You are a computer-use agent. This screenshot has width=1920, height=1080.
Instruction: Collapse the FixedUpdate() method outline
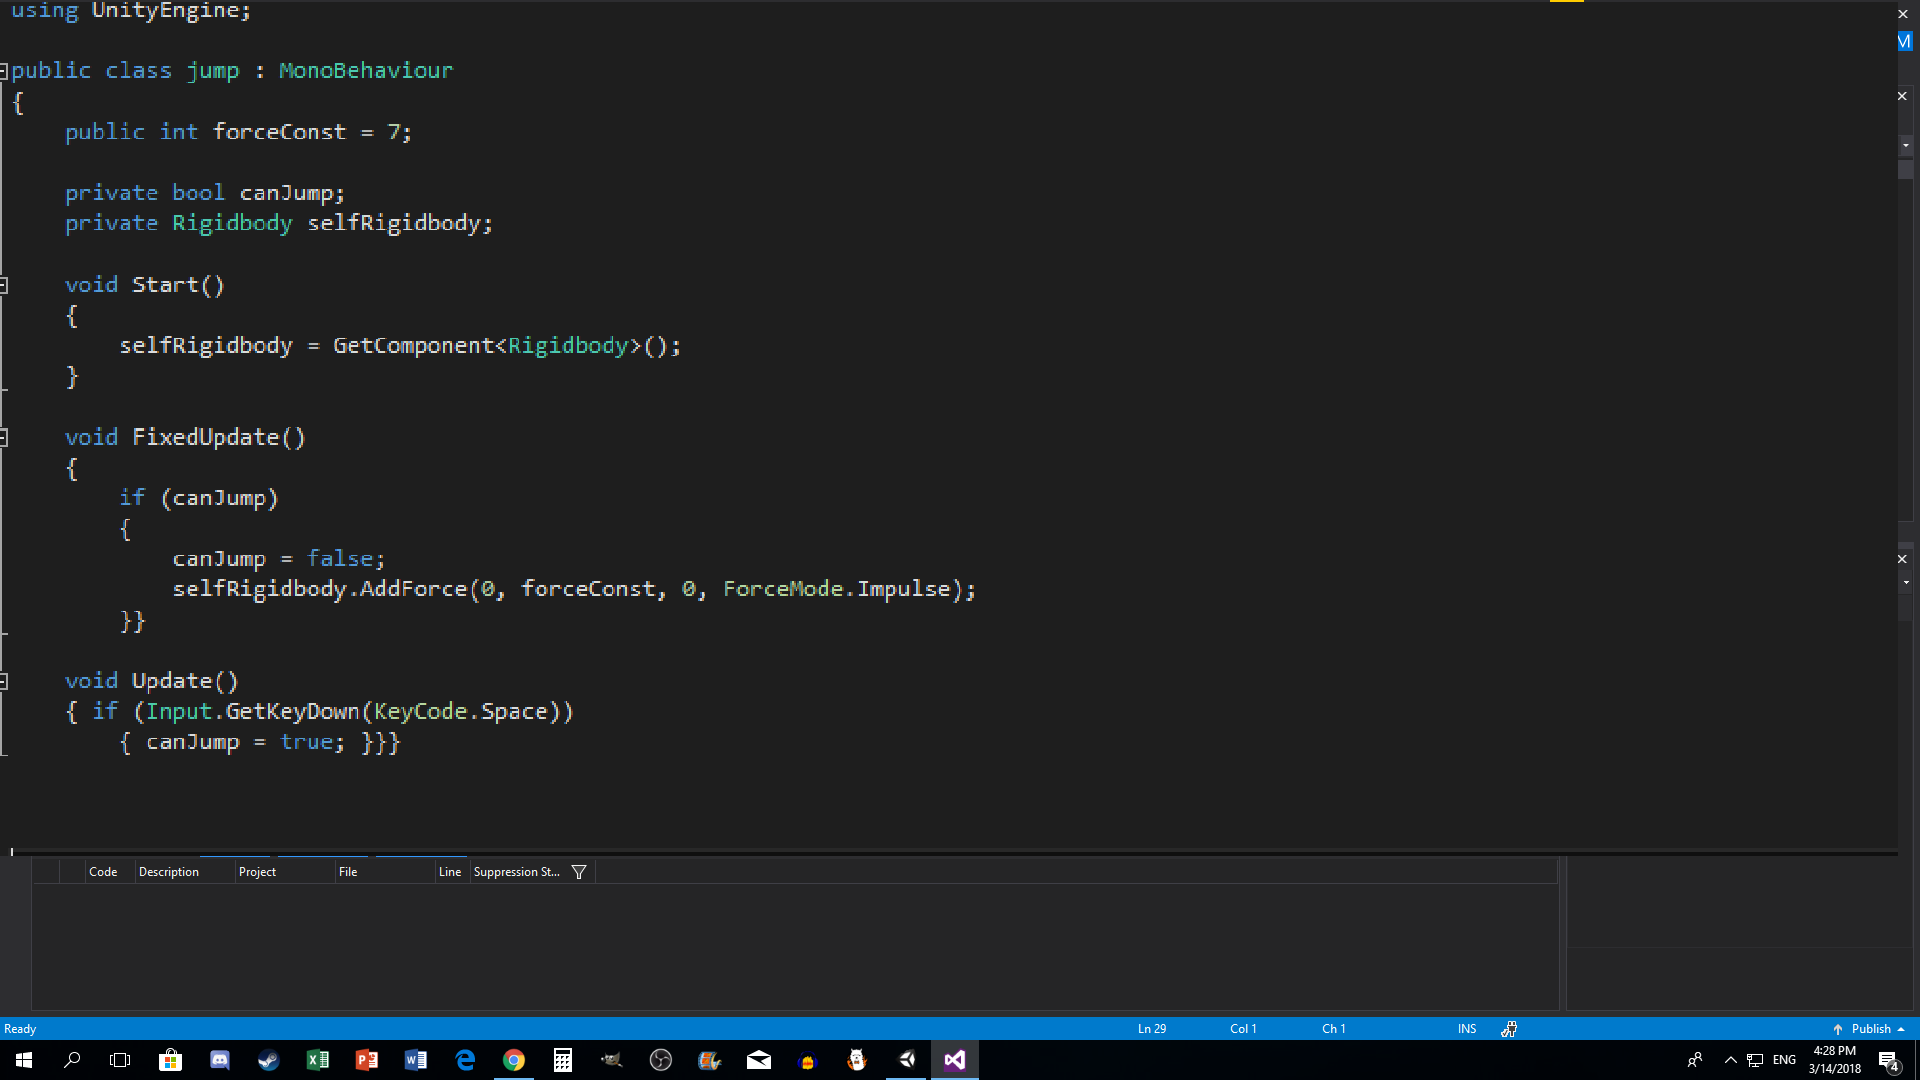pos(4,438)
